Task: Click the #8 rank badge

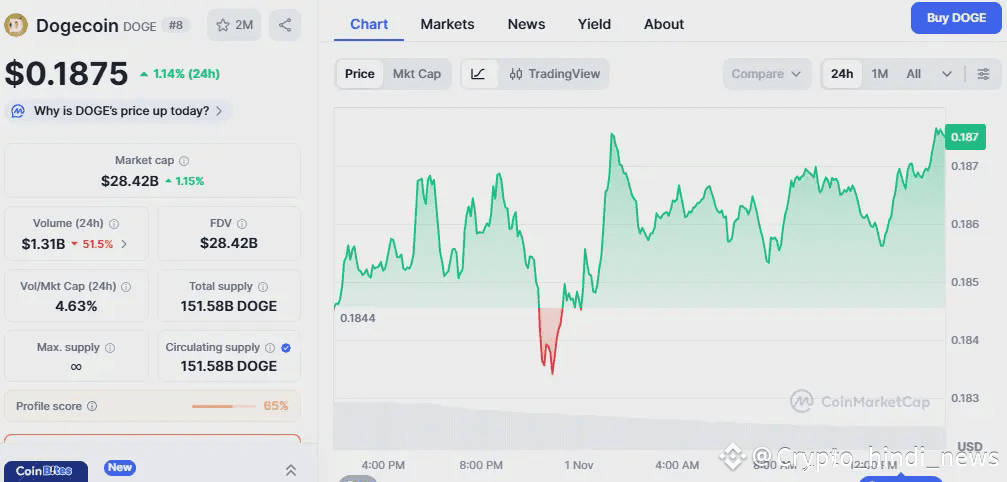Action: (x=175, y=25)
